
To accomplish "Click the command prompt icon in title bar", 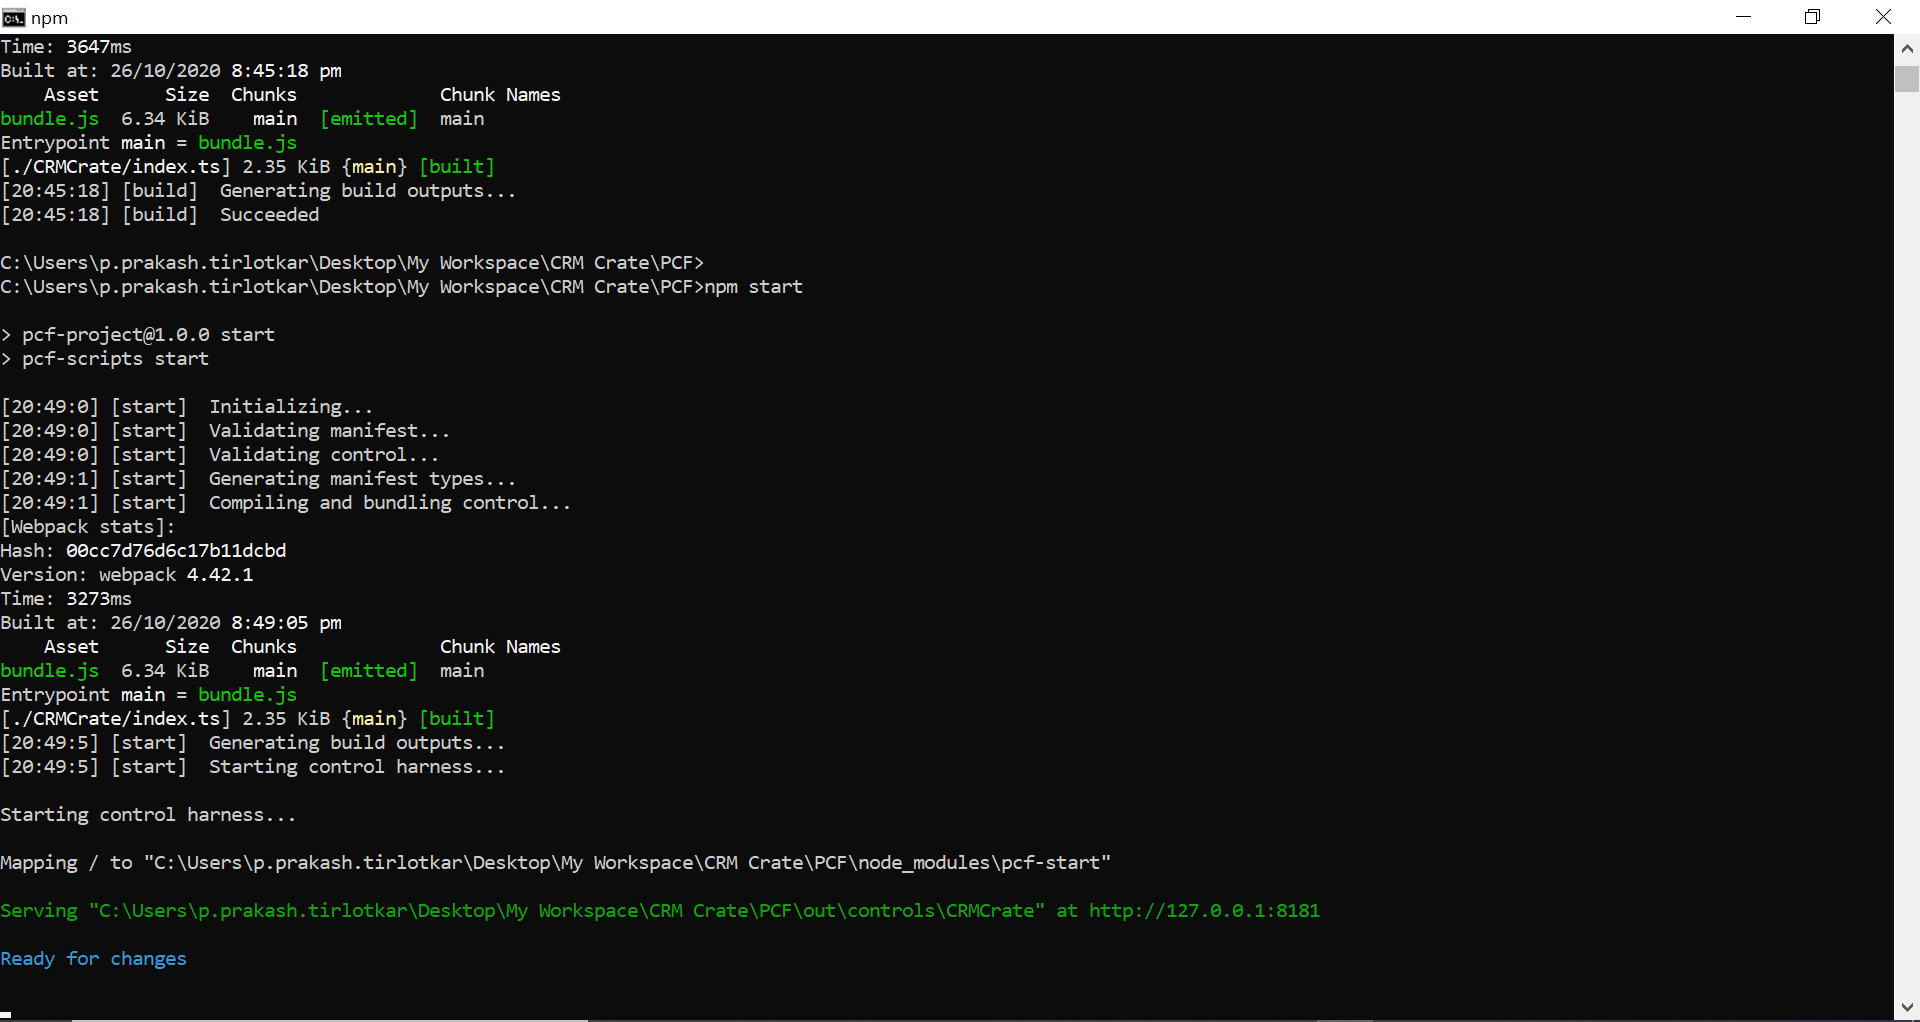I will (x=13, y=17).
